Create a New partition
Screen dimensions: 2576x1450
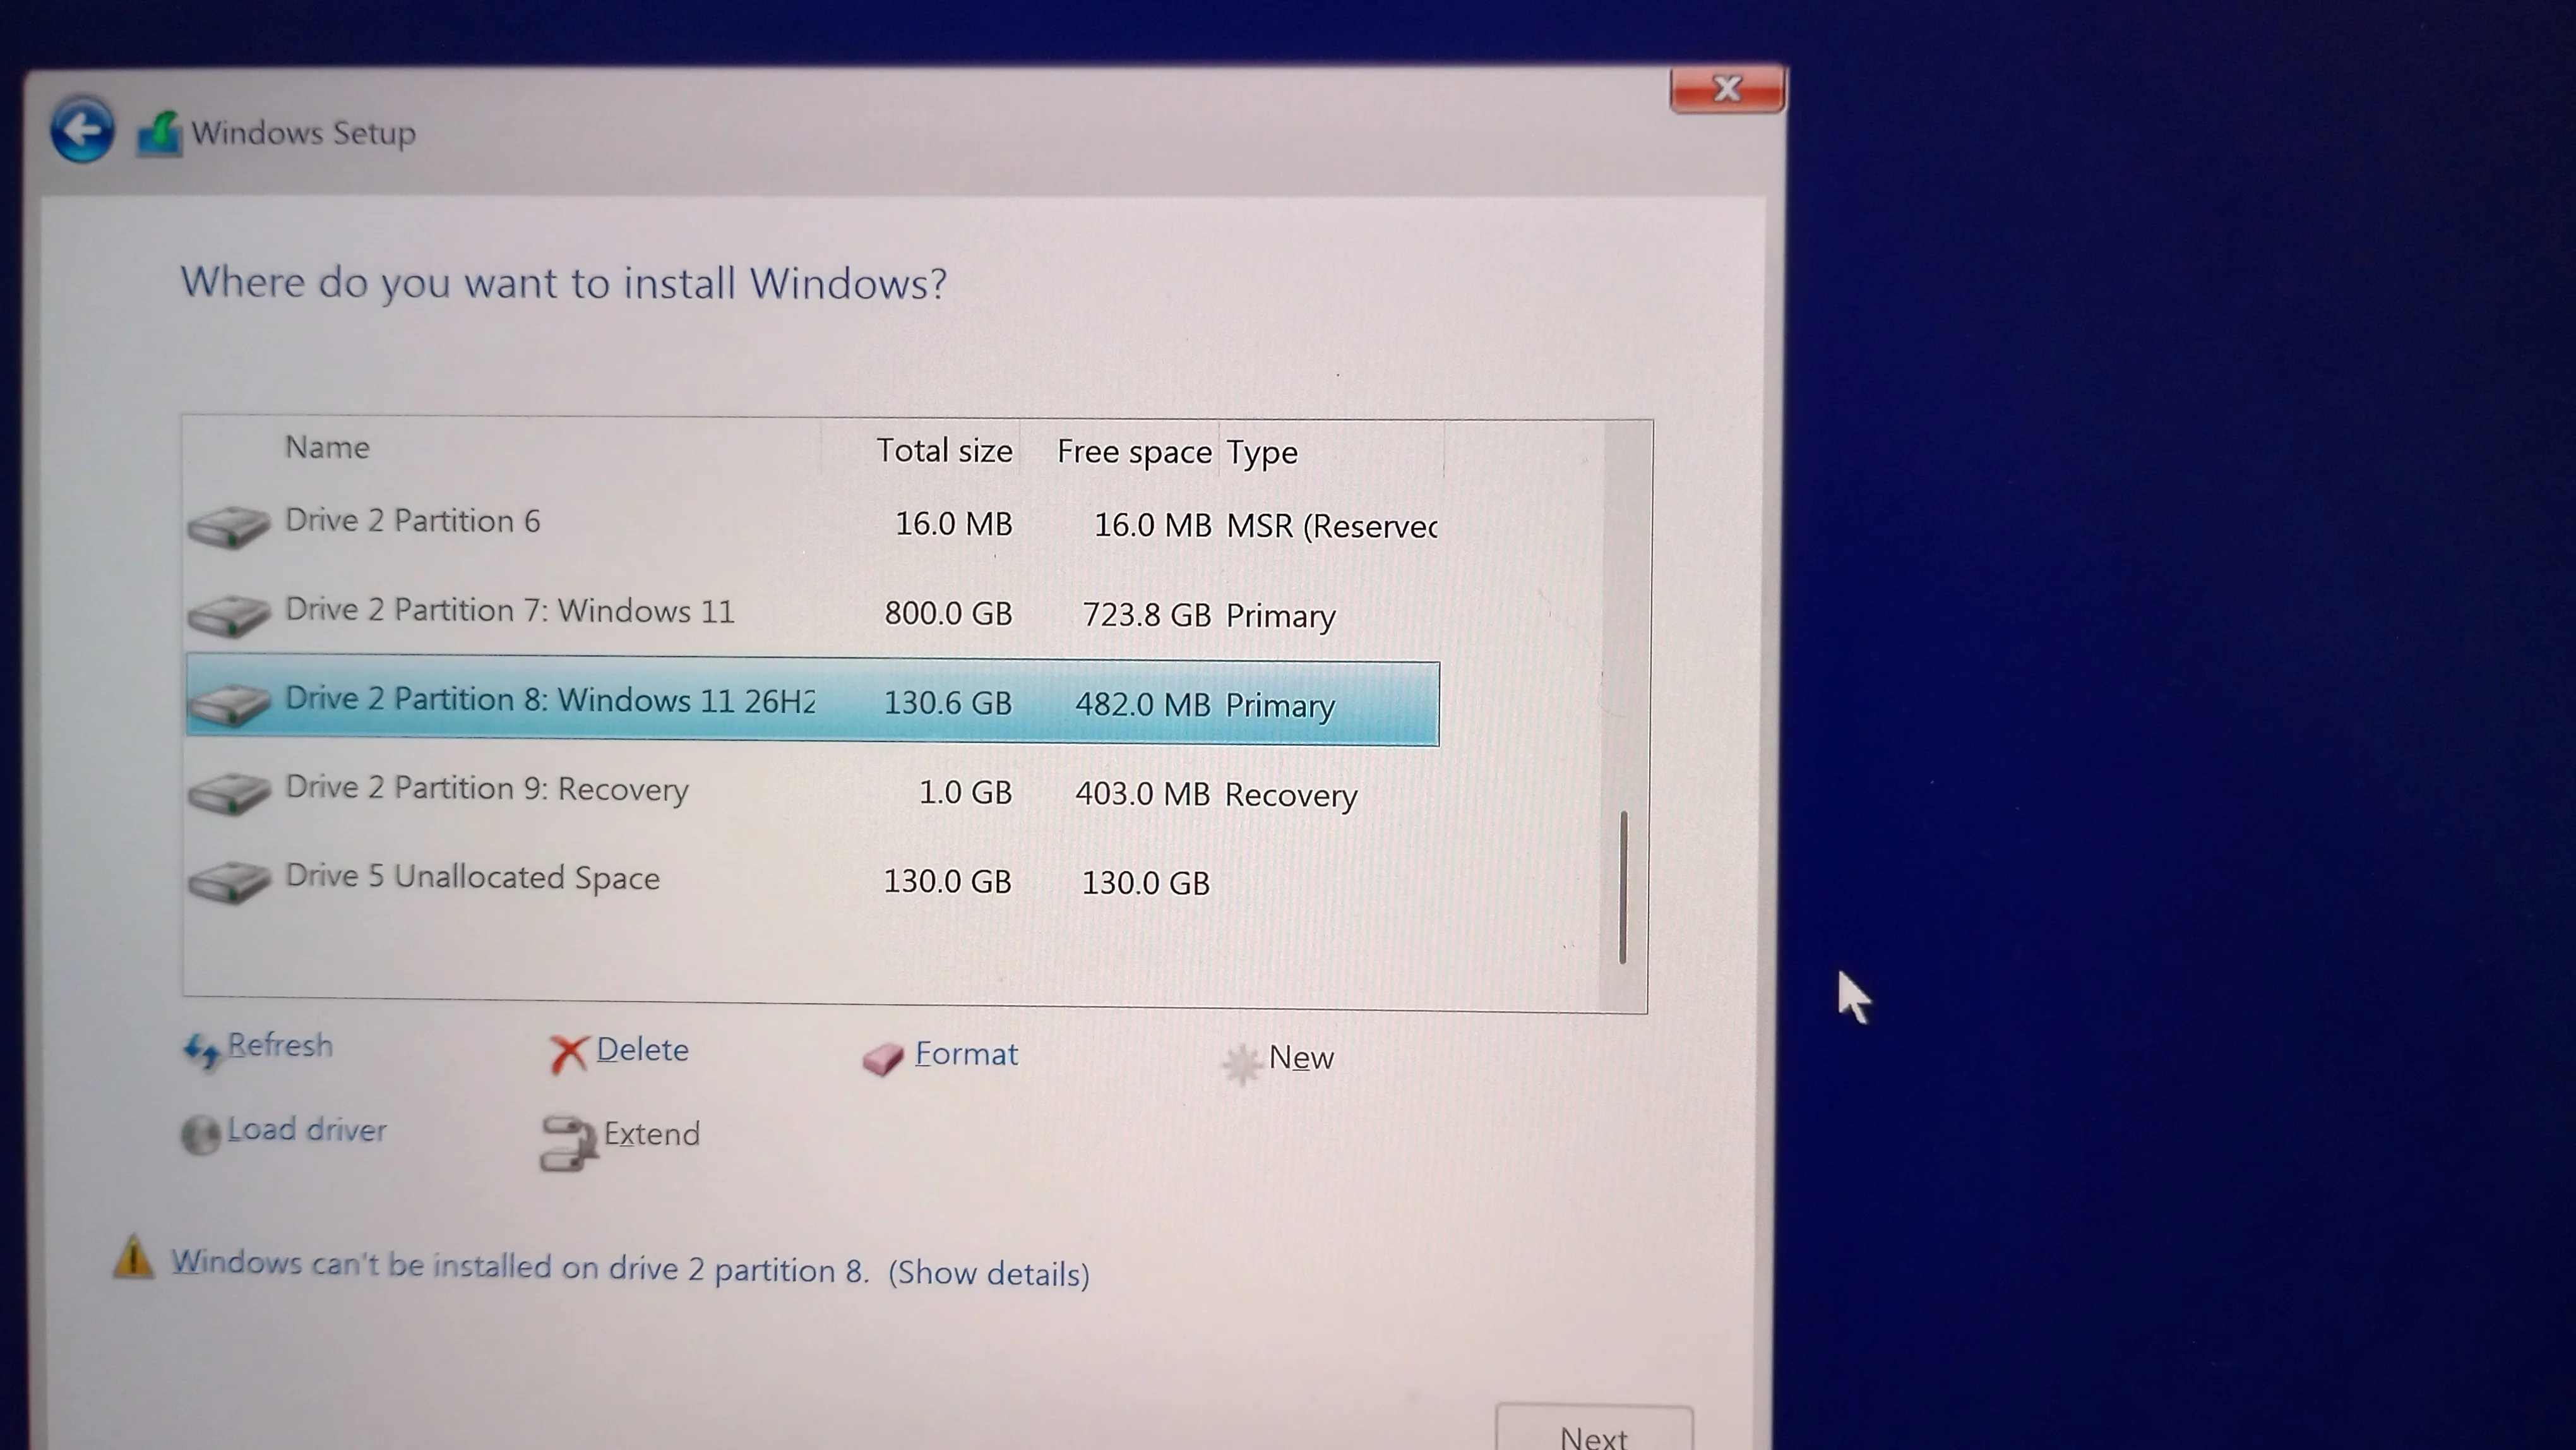(x=1301, y=1058)
